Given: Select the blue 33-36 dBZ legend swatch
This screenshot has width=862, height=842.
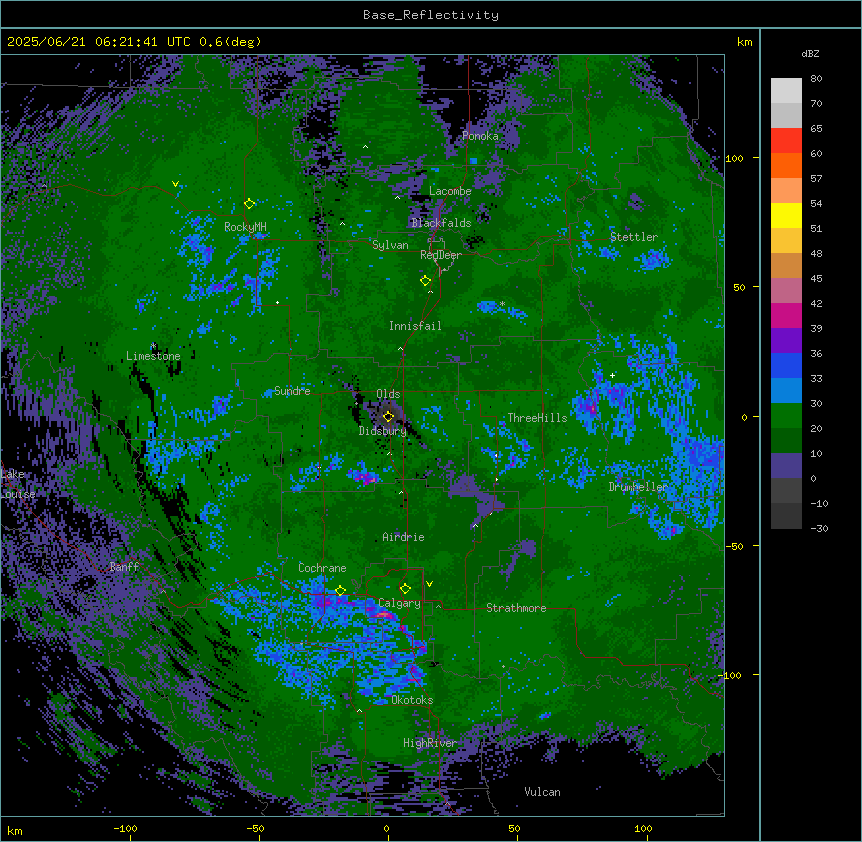Looking at the screenshot, I should coord(786,365).
